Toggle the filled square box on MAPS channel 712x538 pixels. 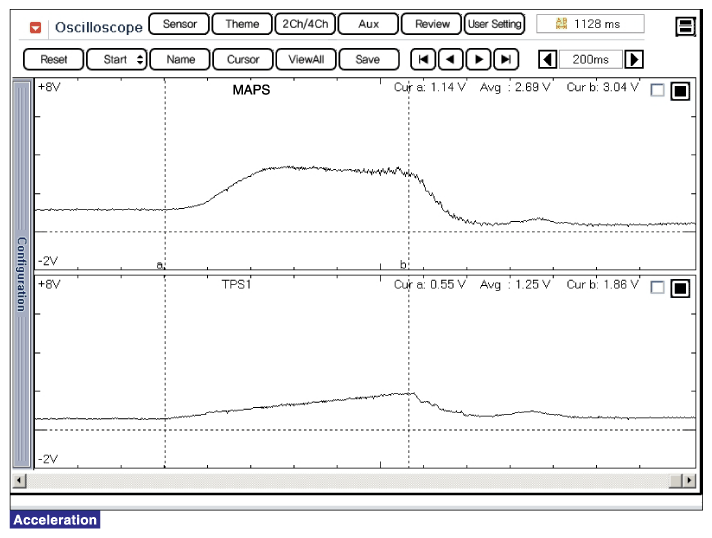tap(680, 91)
